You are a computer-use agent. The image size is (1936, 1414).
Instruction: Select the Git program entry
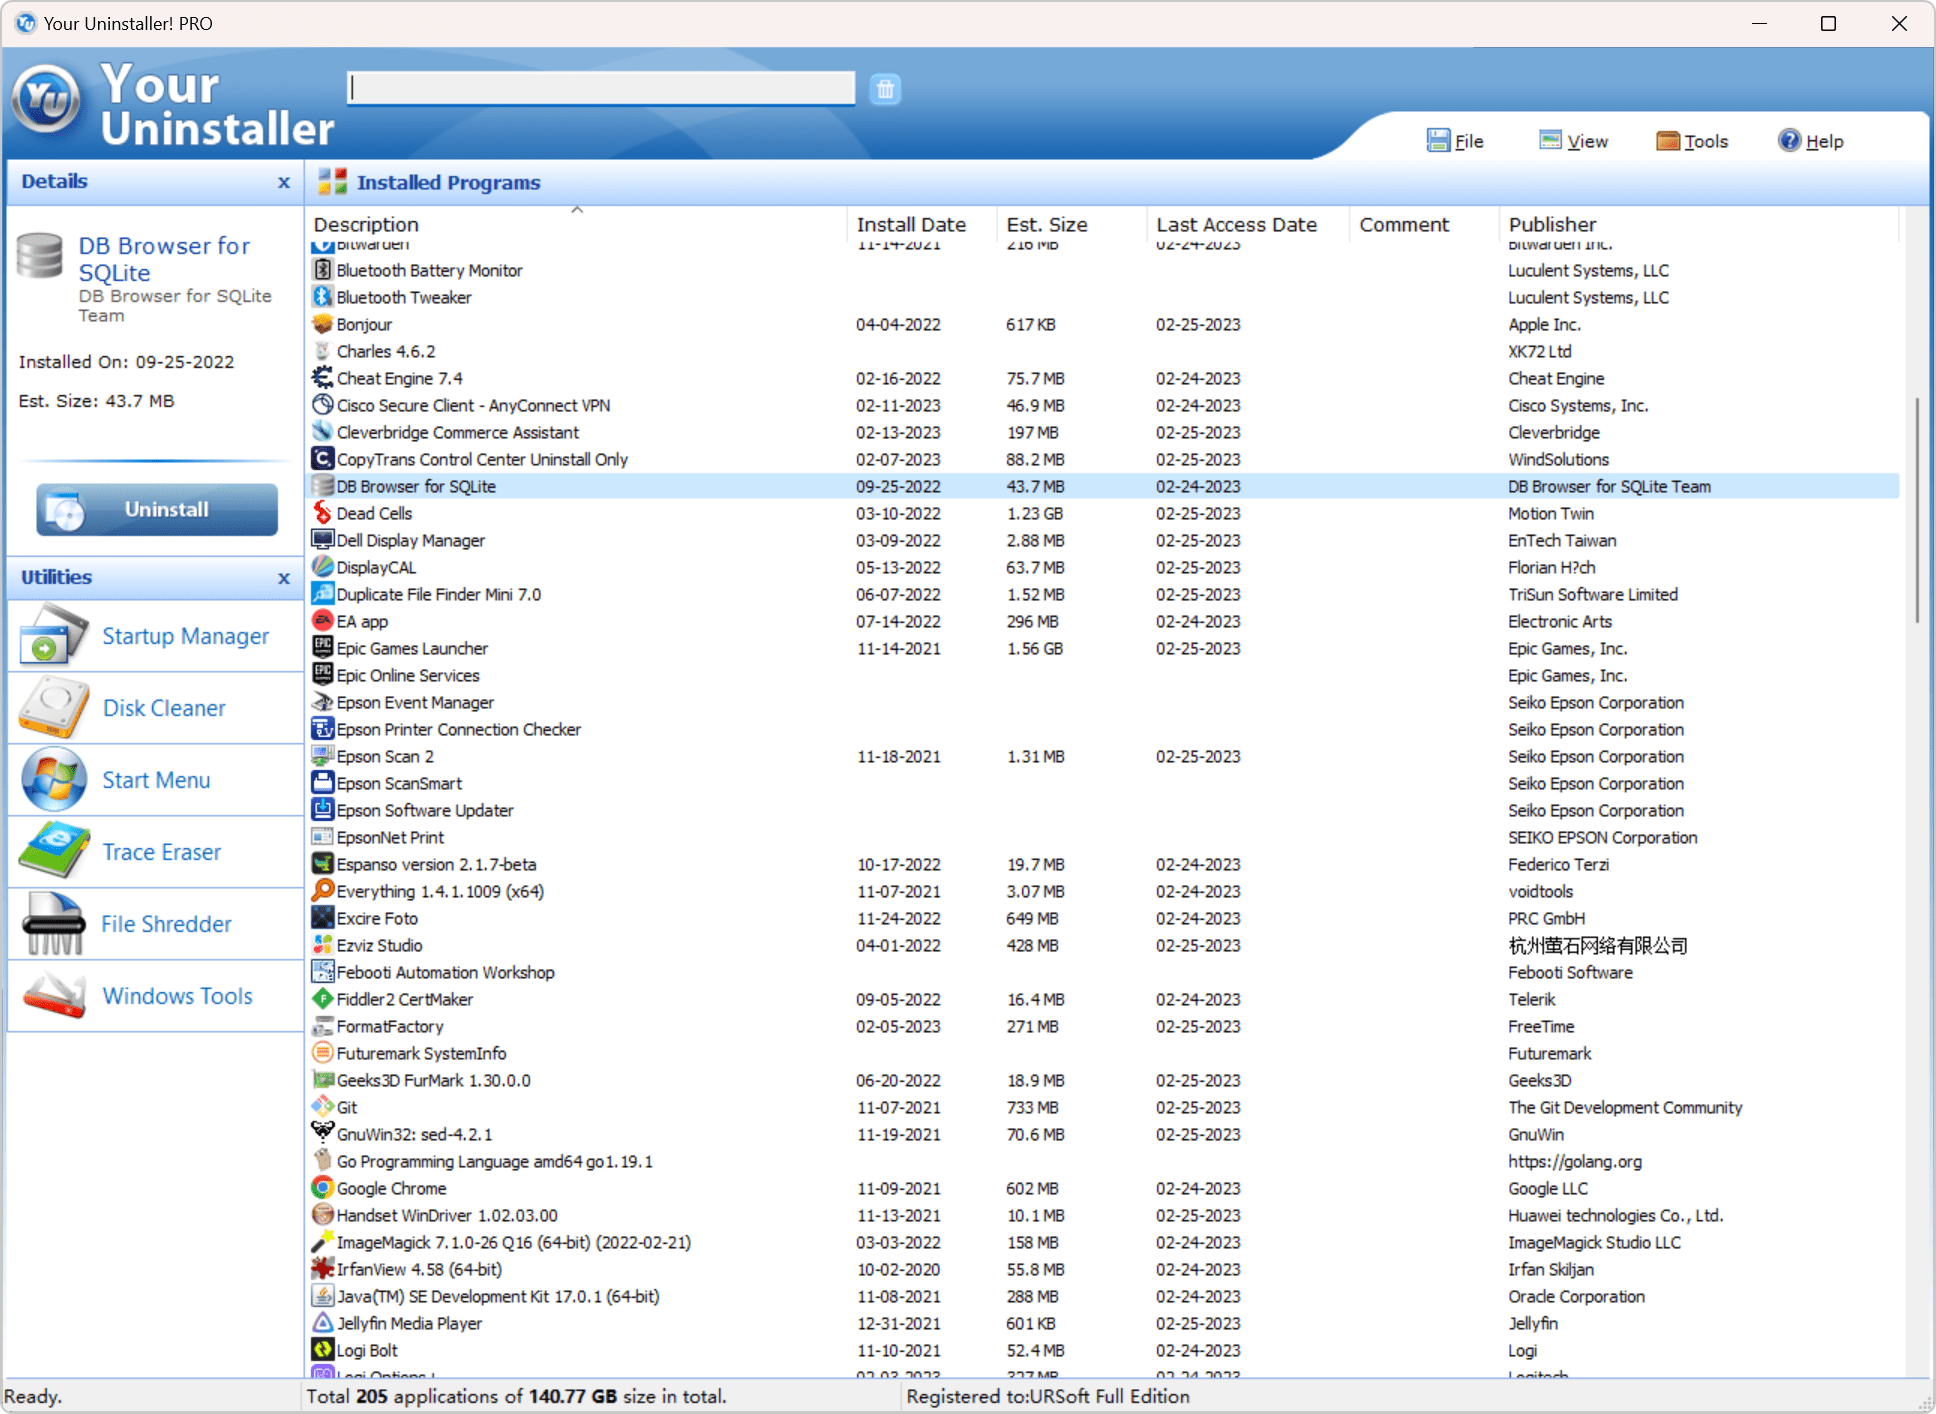coord(347,1108)
